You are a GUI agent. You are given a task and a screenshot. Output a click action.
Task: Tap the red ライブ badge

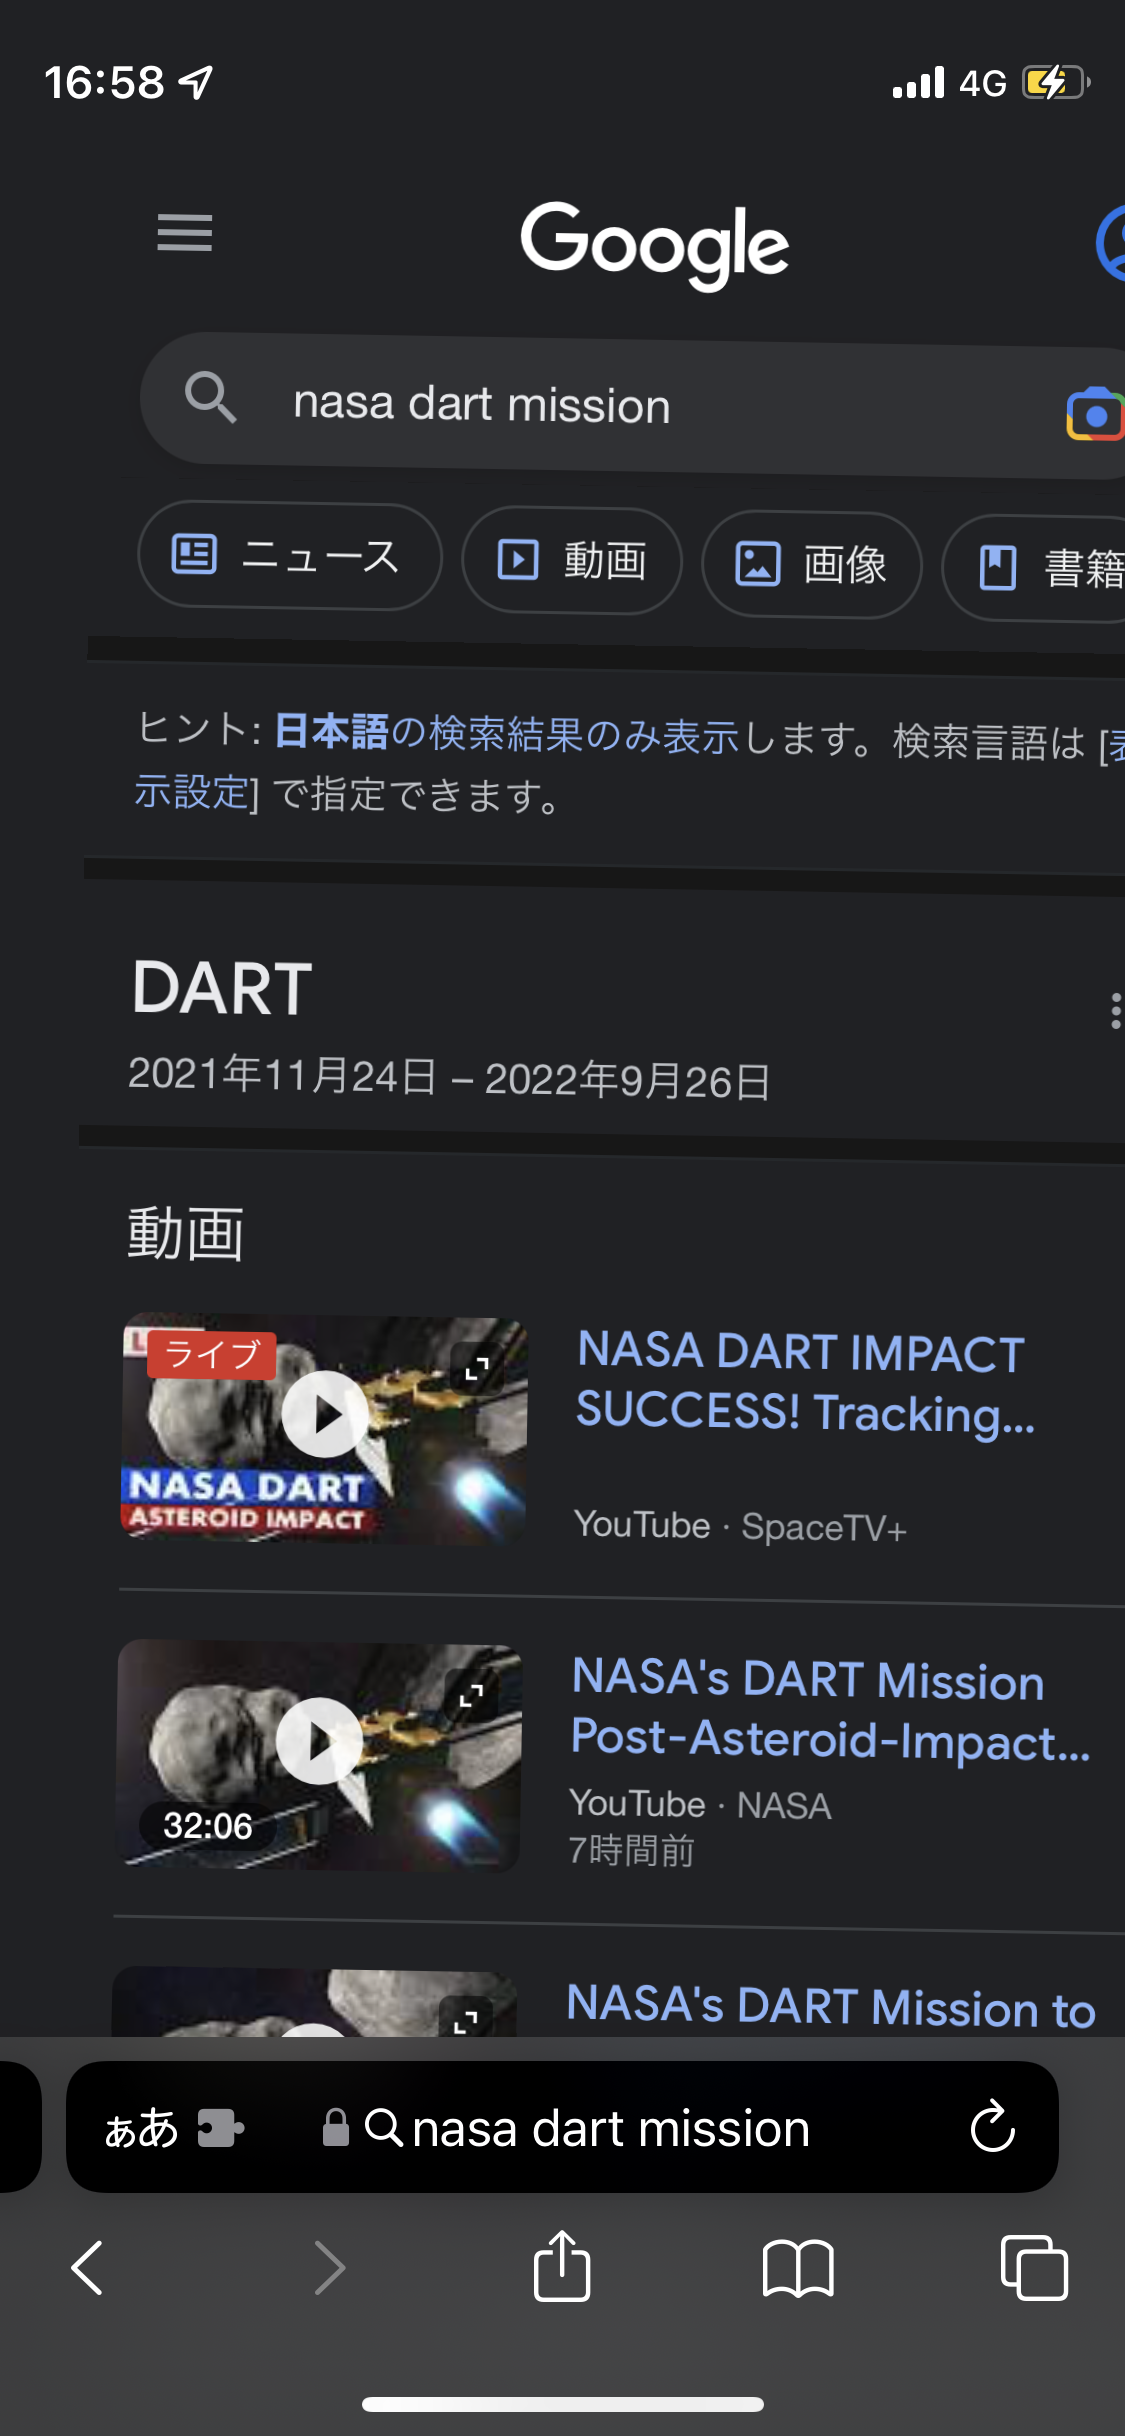point(212,1355)
